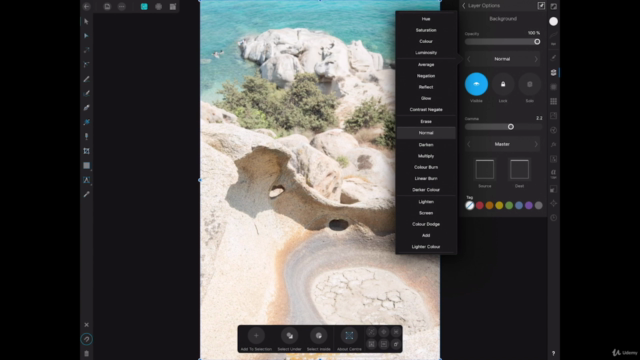Screen dimensions: 640x360
Task: Select the Fill gradient tool
Action: (86, 122)
